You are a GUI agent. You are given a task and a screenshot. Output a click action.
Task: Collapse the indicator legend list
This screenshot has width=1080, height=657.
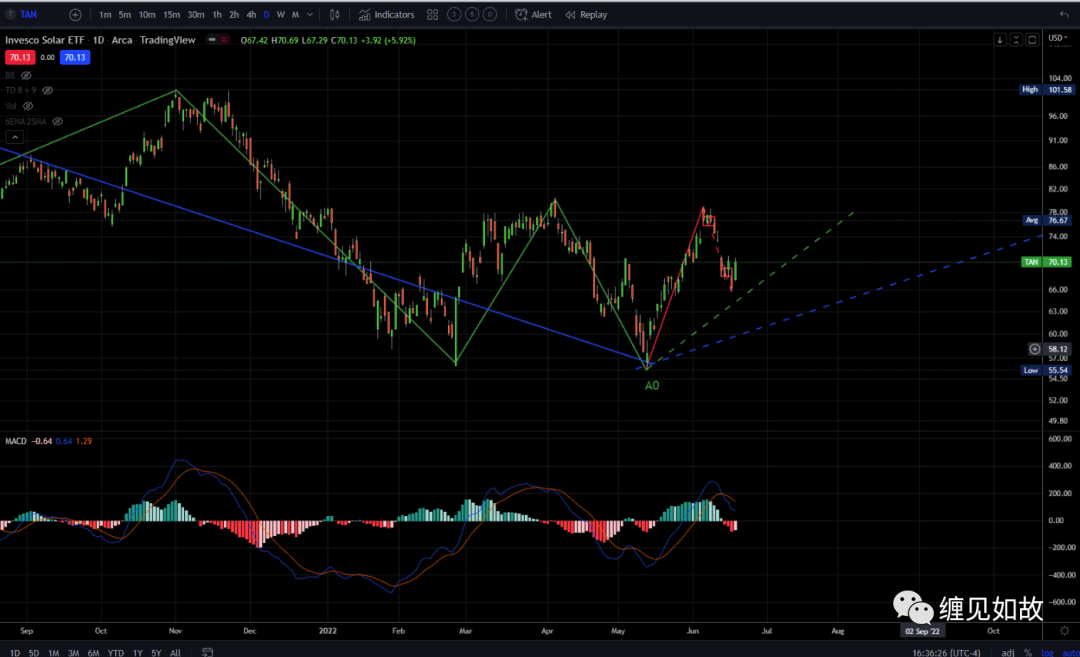coord(15,137)
